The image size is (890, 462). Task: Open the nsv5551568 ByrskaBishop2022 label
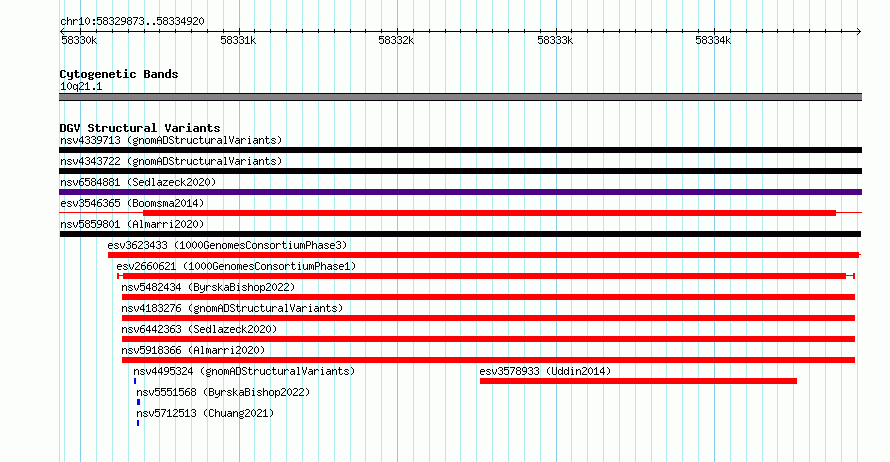point(223,392)
